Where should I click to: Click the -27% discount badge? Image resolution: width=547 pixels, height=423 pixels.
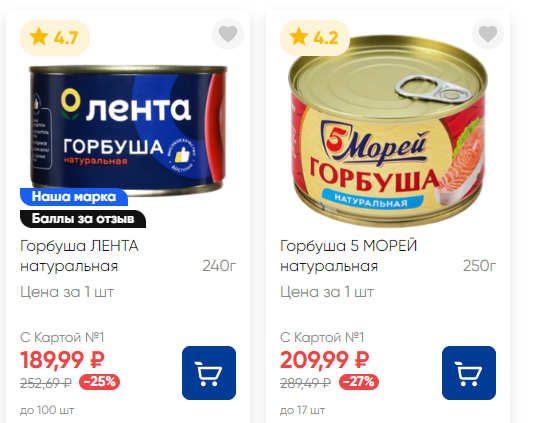[359, 382]
